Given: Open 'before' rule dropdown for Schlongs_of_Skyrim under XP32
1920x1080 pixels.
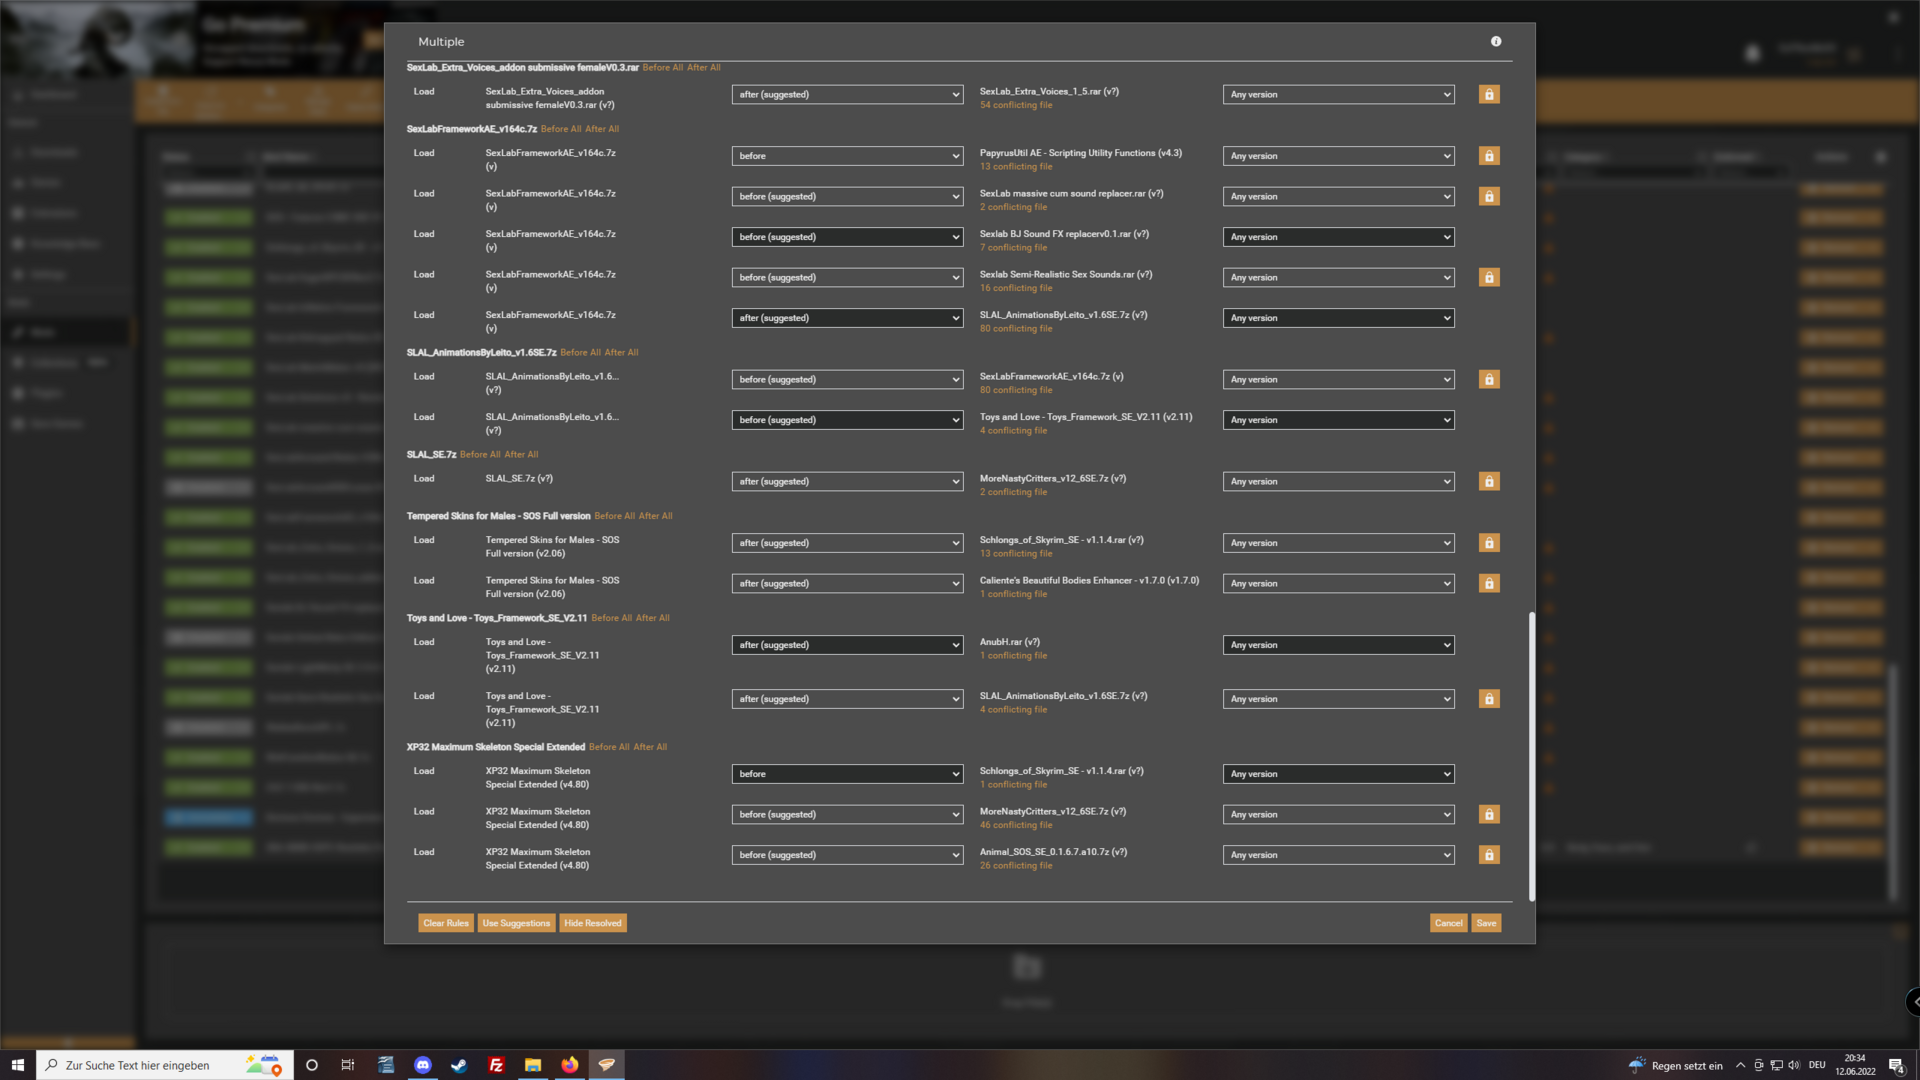Looking at the screenshot, I should [847, 774].
